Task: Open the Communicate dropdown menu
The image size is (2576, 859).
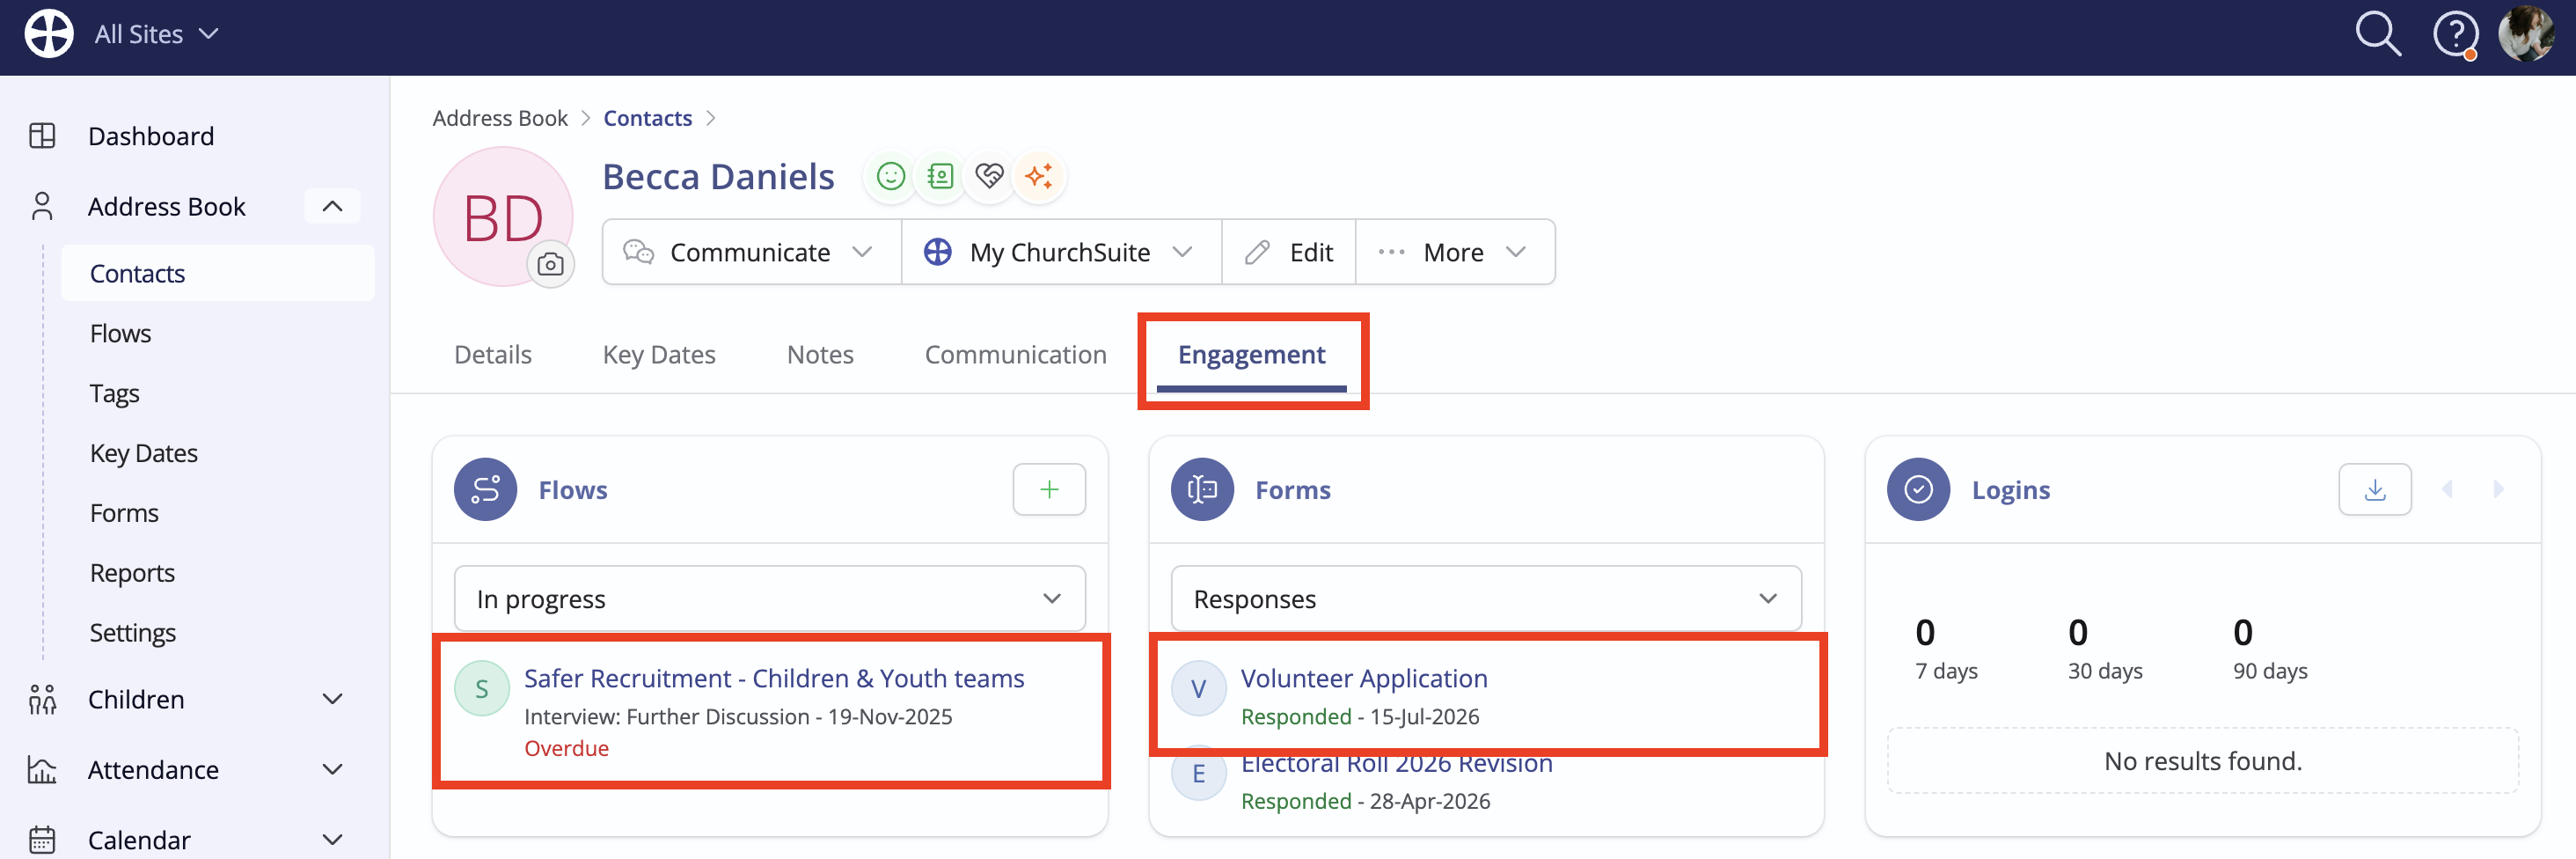Action: click(751, 252)
